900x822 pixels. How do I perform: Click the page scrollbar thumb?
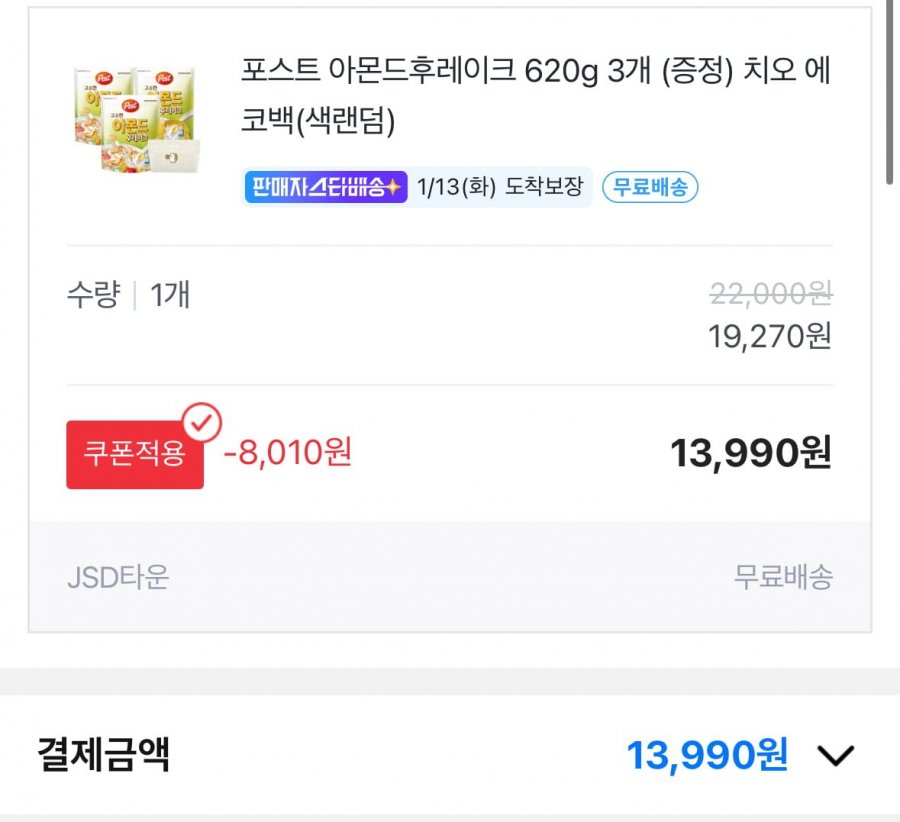[889, 90]
